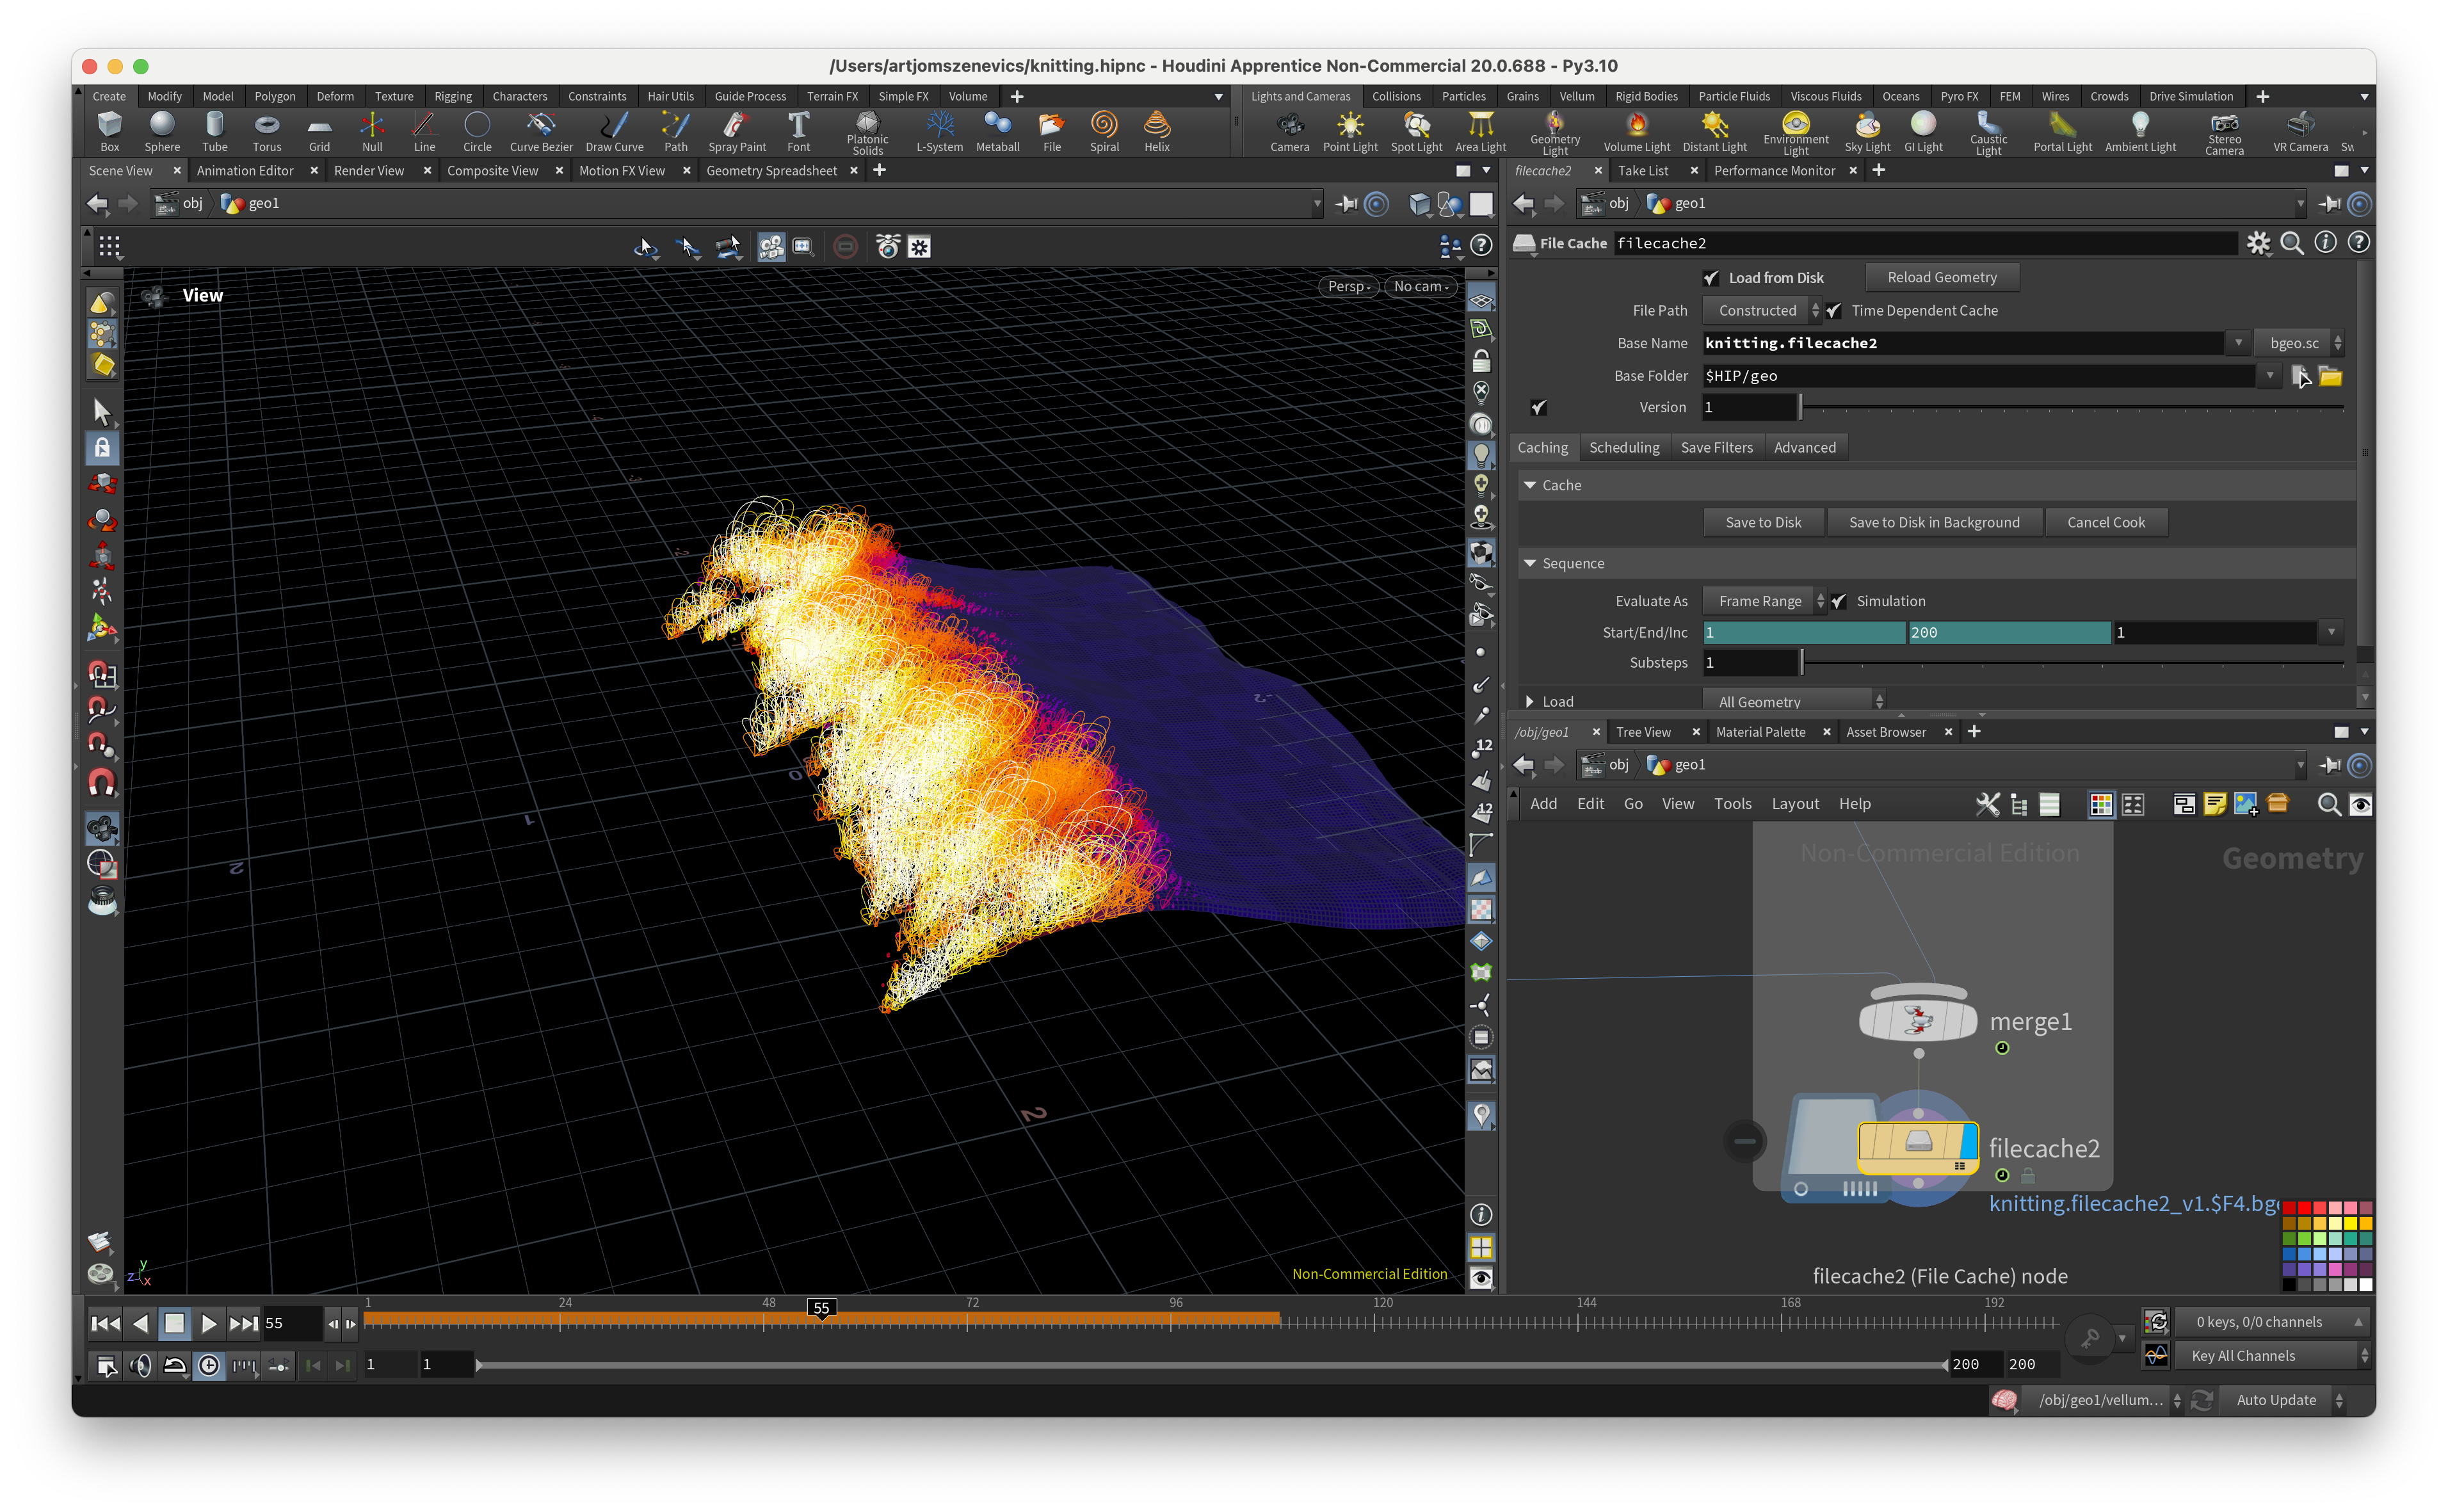
Task: Open the File Cache parameter gear menu
Action: click(2258, 243)
